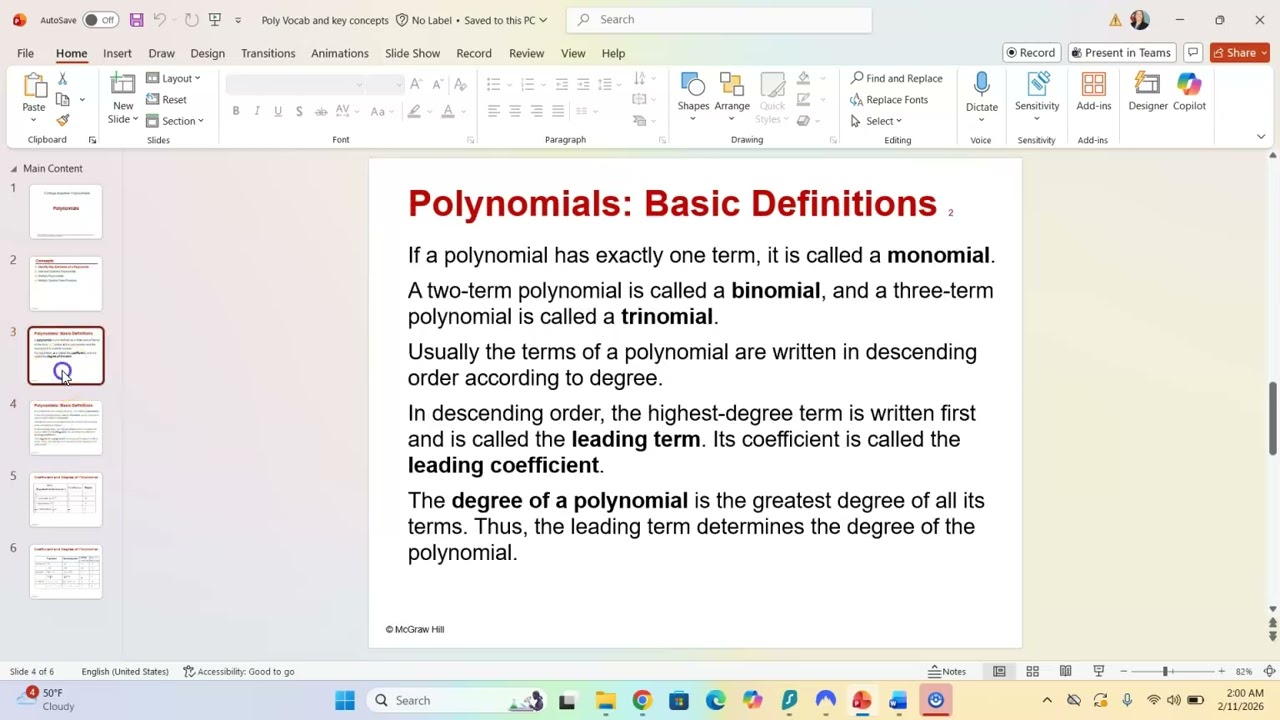Collapse the ribbon with the chevron

[x=1261, y=137]
